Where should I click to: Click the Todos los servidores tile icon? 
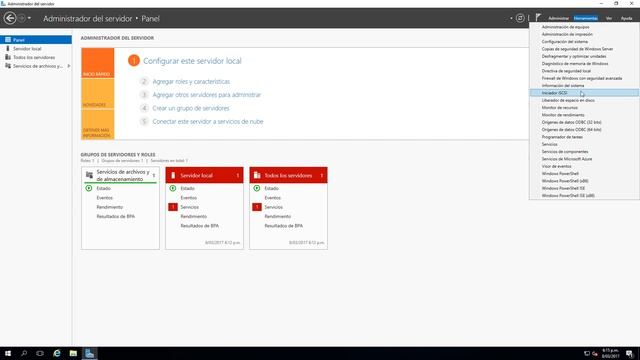pyautogui.click(x=257, y=175)
